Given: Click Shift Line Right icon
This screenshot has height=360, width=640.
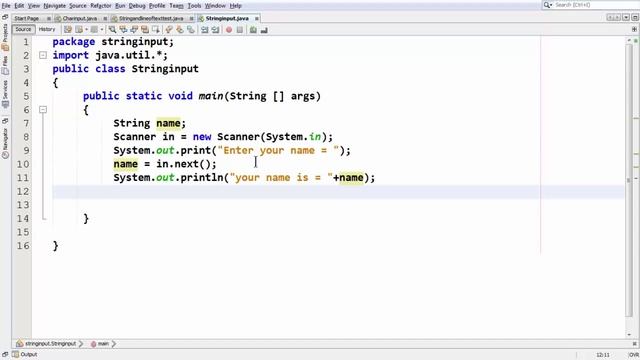Looking at the screenshot, I should pos(215,30).
